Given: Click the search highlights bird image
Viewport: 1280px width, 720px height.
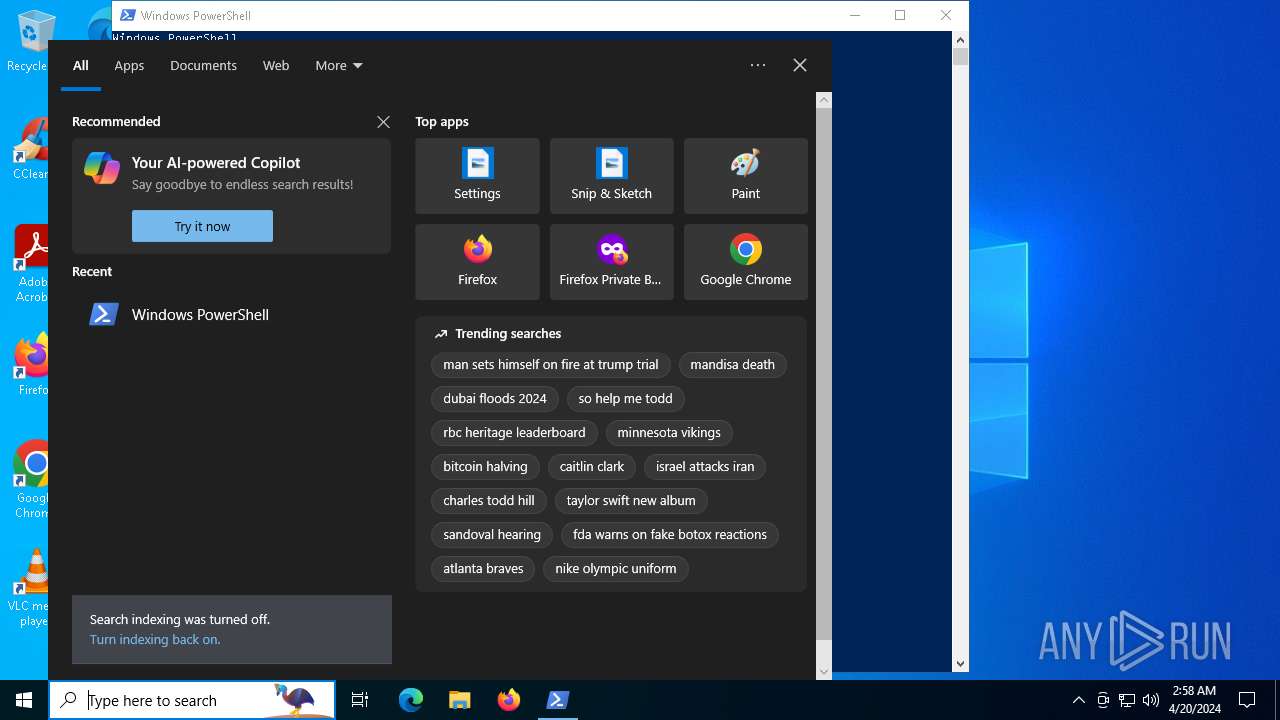Looking at the screenshot, I should [296, 700].
